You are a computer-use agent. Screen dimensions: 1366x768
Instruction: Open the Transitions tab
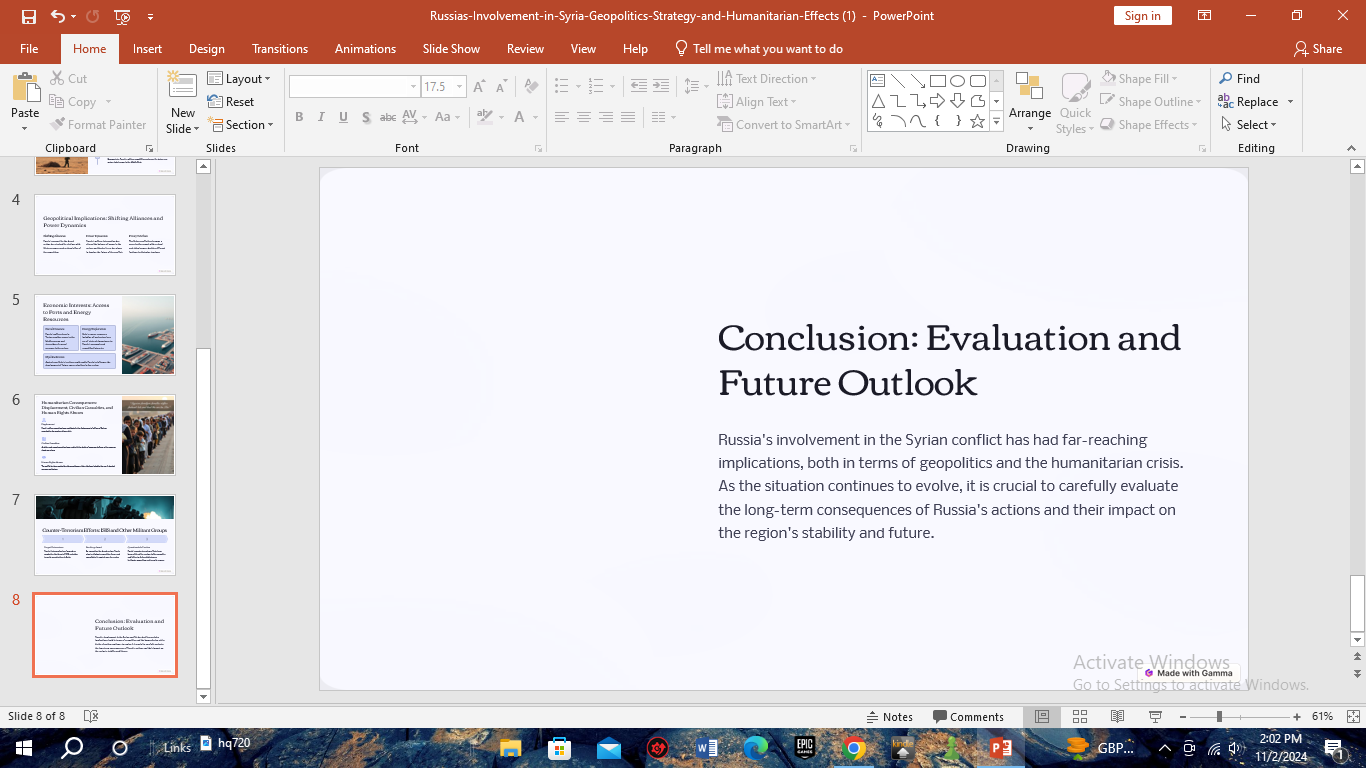click(280, 49)
